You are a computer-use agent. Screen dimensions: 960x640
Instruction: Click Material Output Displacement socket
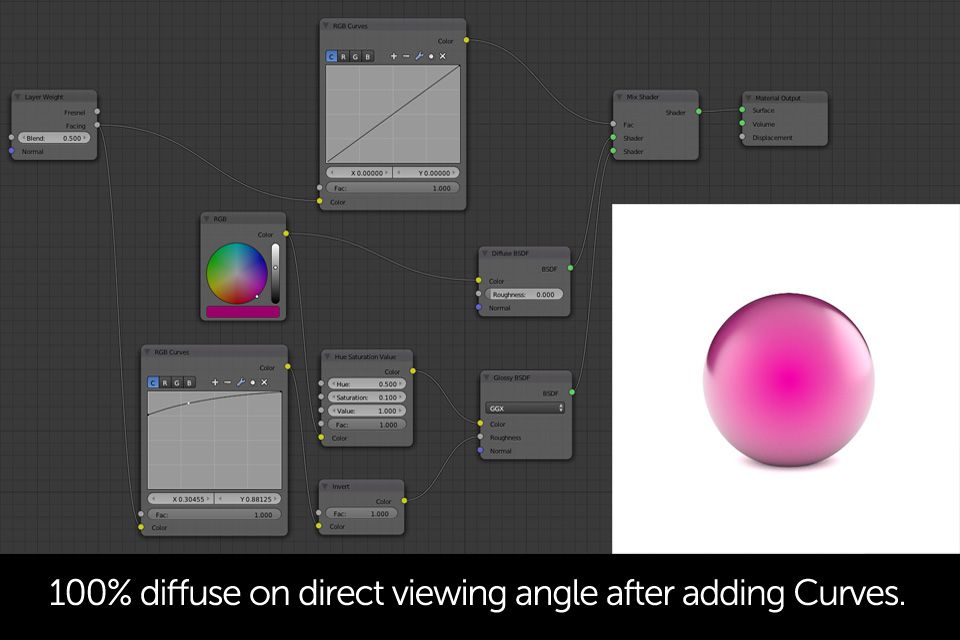(742, 137)
